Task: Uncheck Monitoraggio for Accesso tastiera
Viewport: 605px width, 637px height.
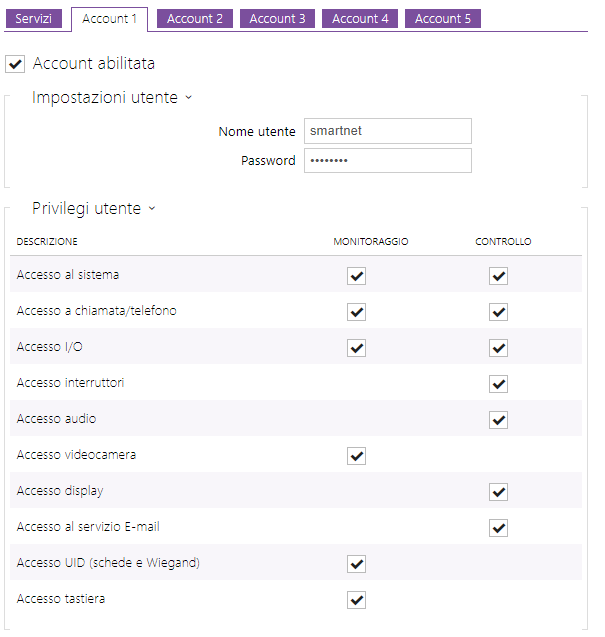Action: point(357,600)
